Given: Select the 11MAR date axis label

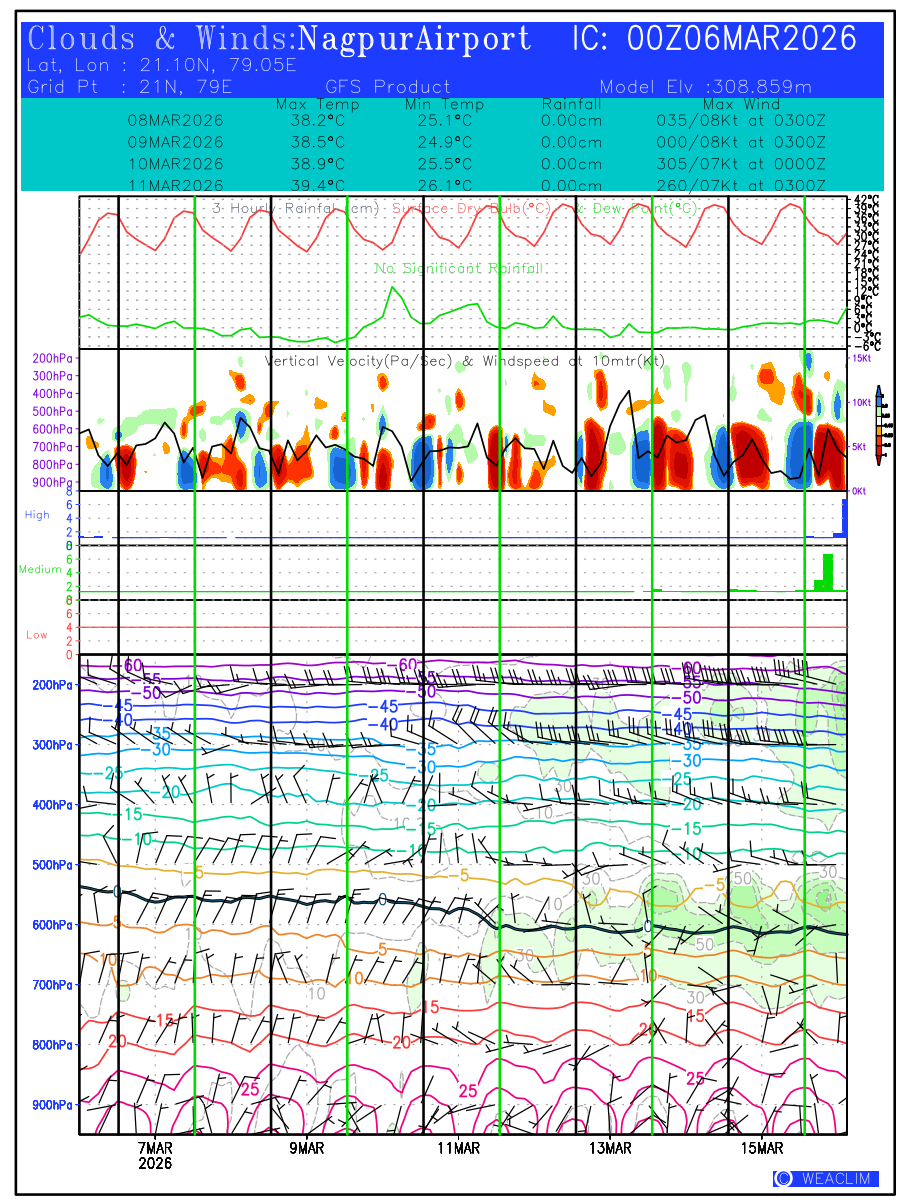Looking at the screenshot, I should (458, 1148).
